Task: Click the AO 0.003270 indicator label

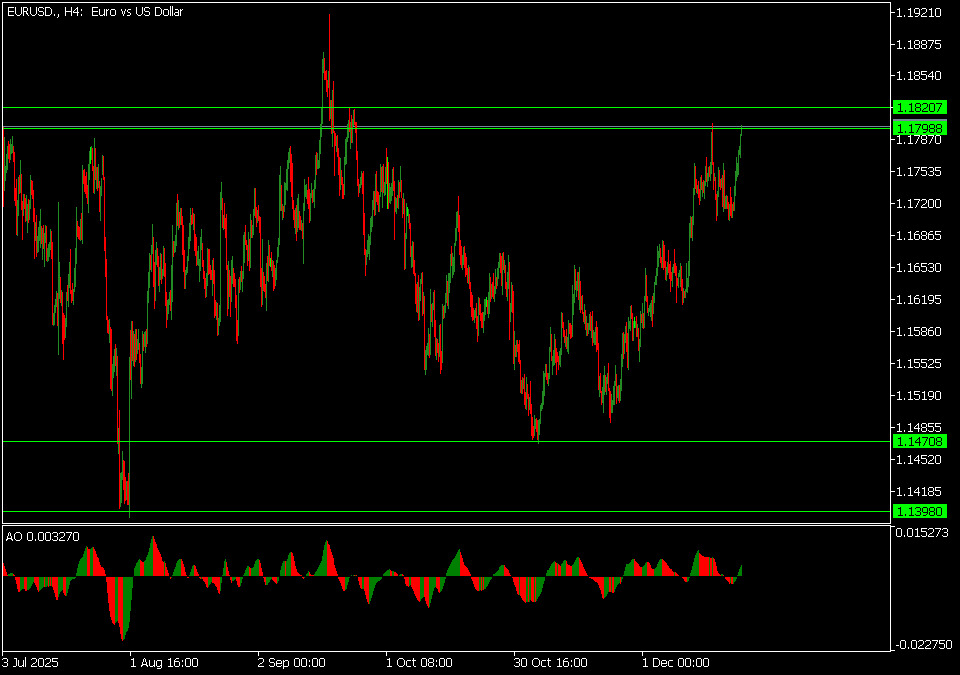Action: [42, 537]
